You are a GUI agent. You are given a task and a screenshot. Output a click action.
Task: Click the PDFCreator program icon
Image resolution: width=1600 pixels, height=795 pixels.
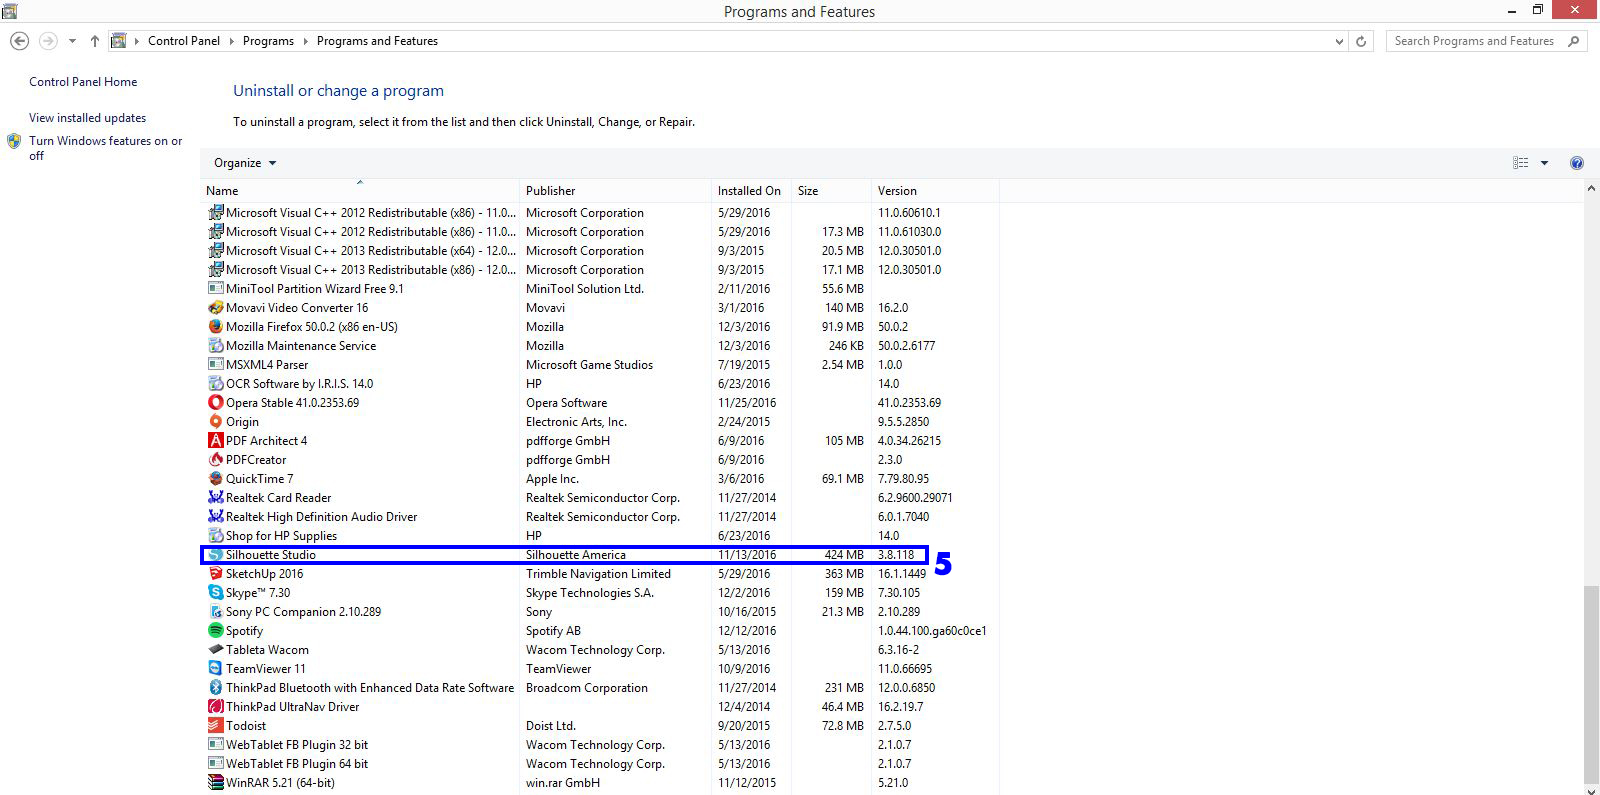[215, 460]
